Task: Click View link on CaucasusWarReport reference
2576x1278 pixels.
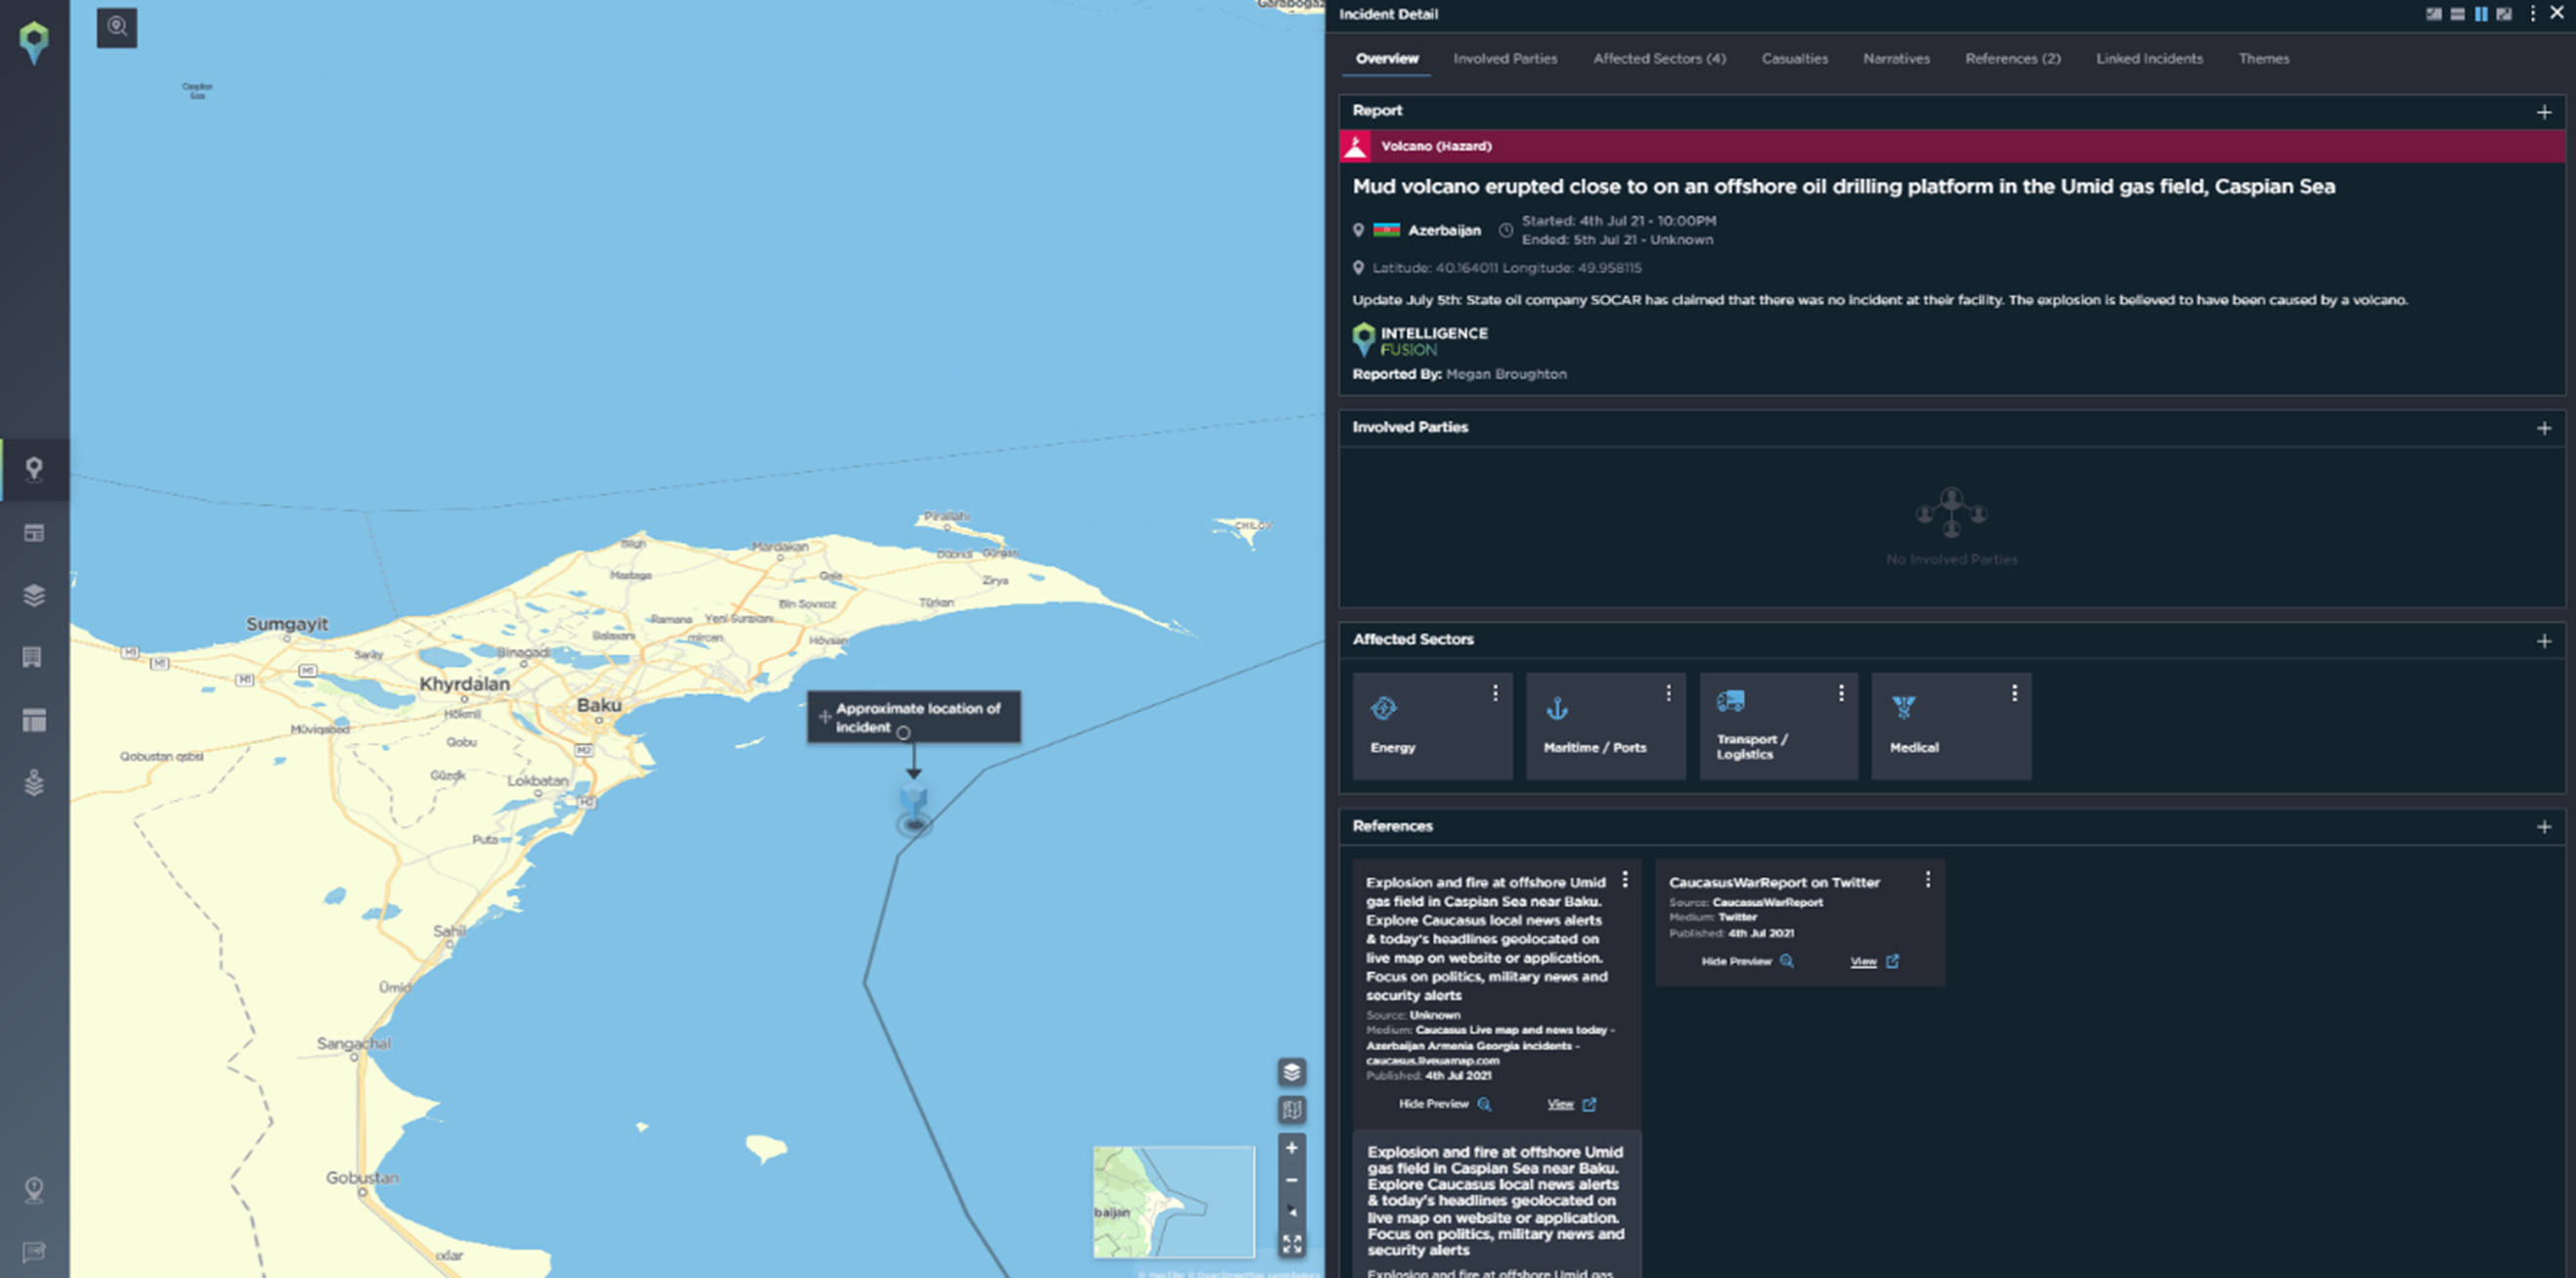Action: [1874, 961]
